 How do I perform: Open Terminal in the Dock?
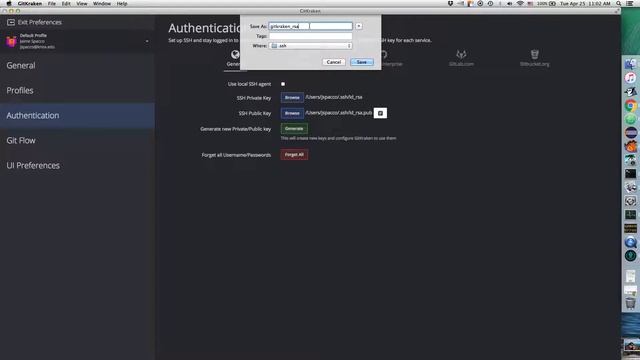(x=631, y=174)
